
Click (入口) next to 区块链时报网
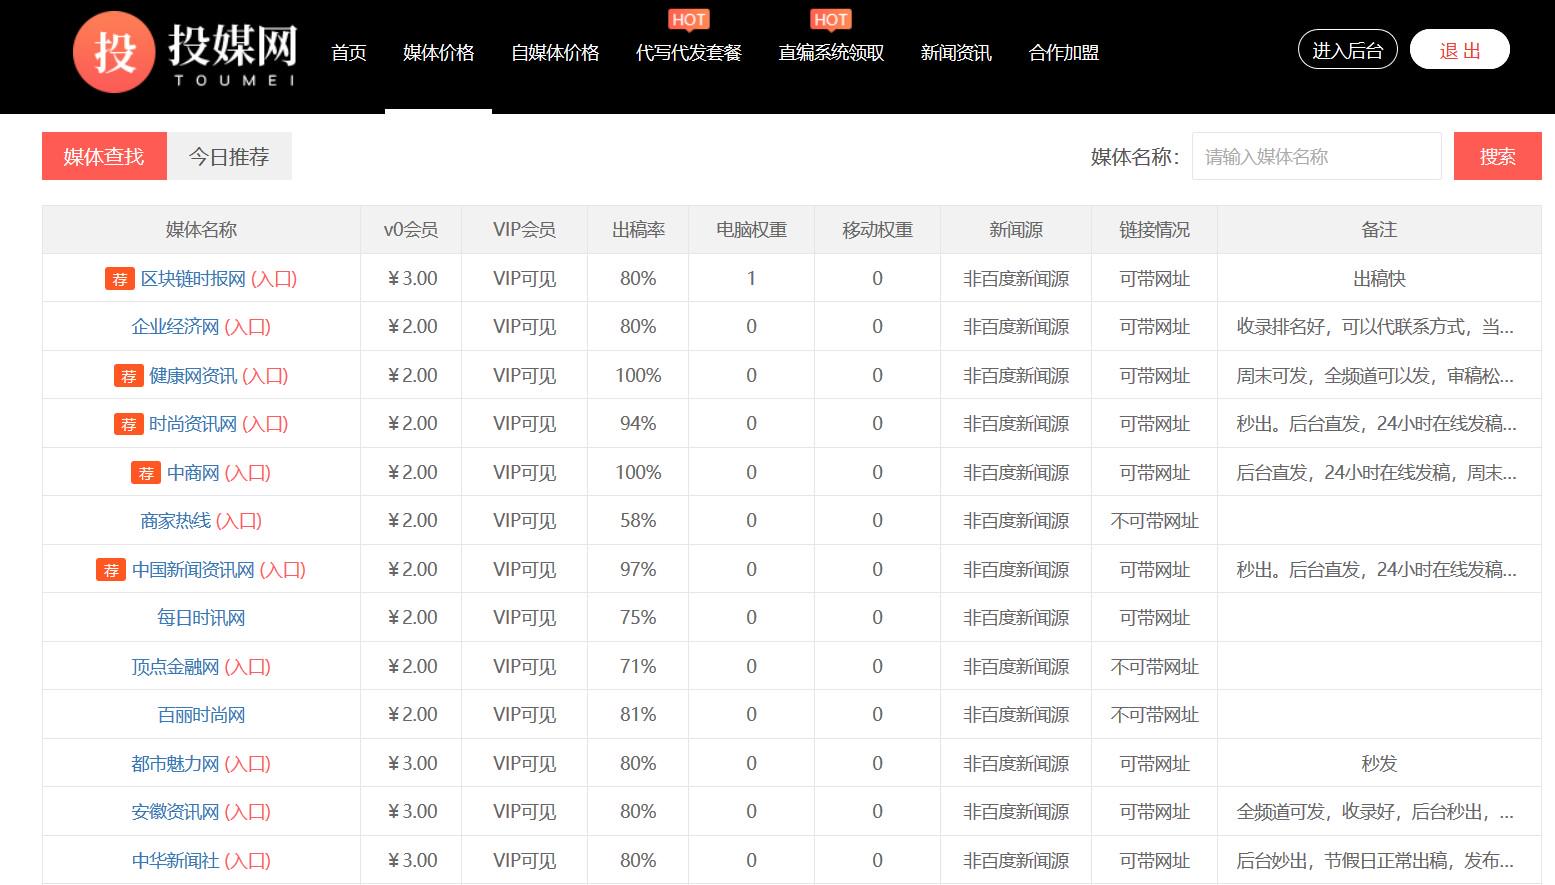(x=274, y=279)
